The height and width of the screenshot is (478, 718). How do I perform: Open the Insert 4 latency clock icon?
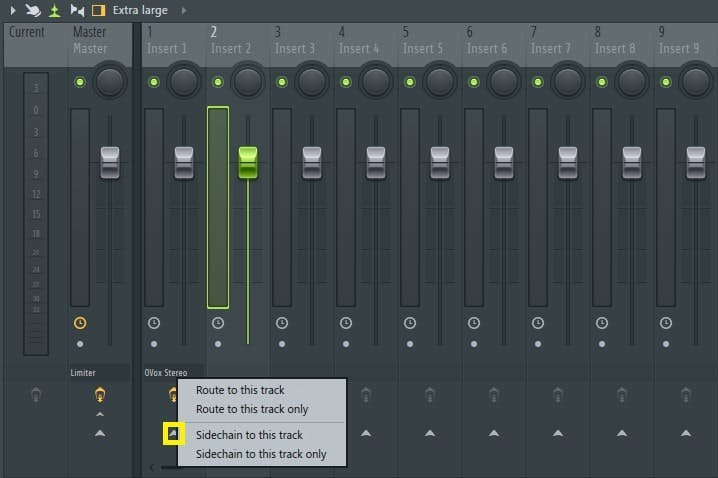pos(346,323)
